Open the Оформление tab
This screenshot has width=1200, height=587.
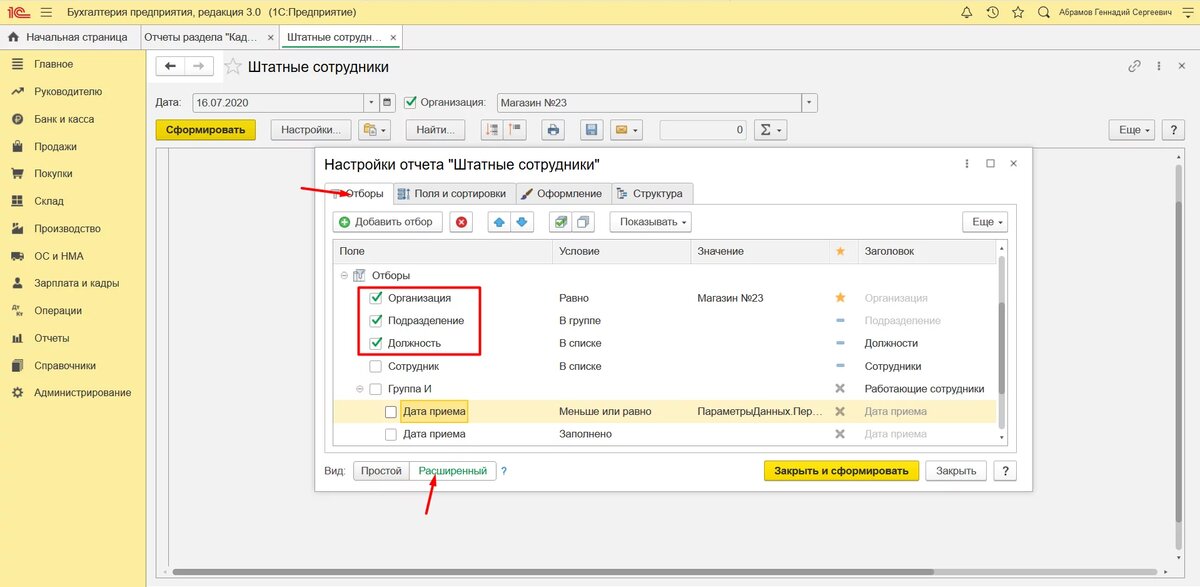click(x=563, y=193)
